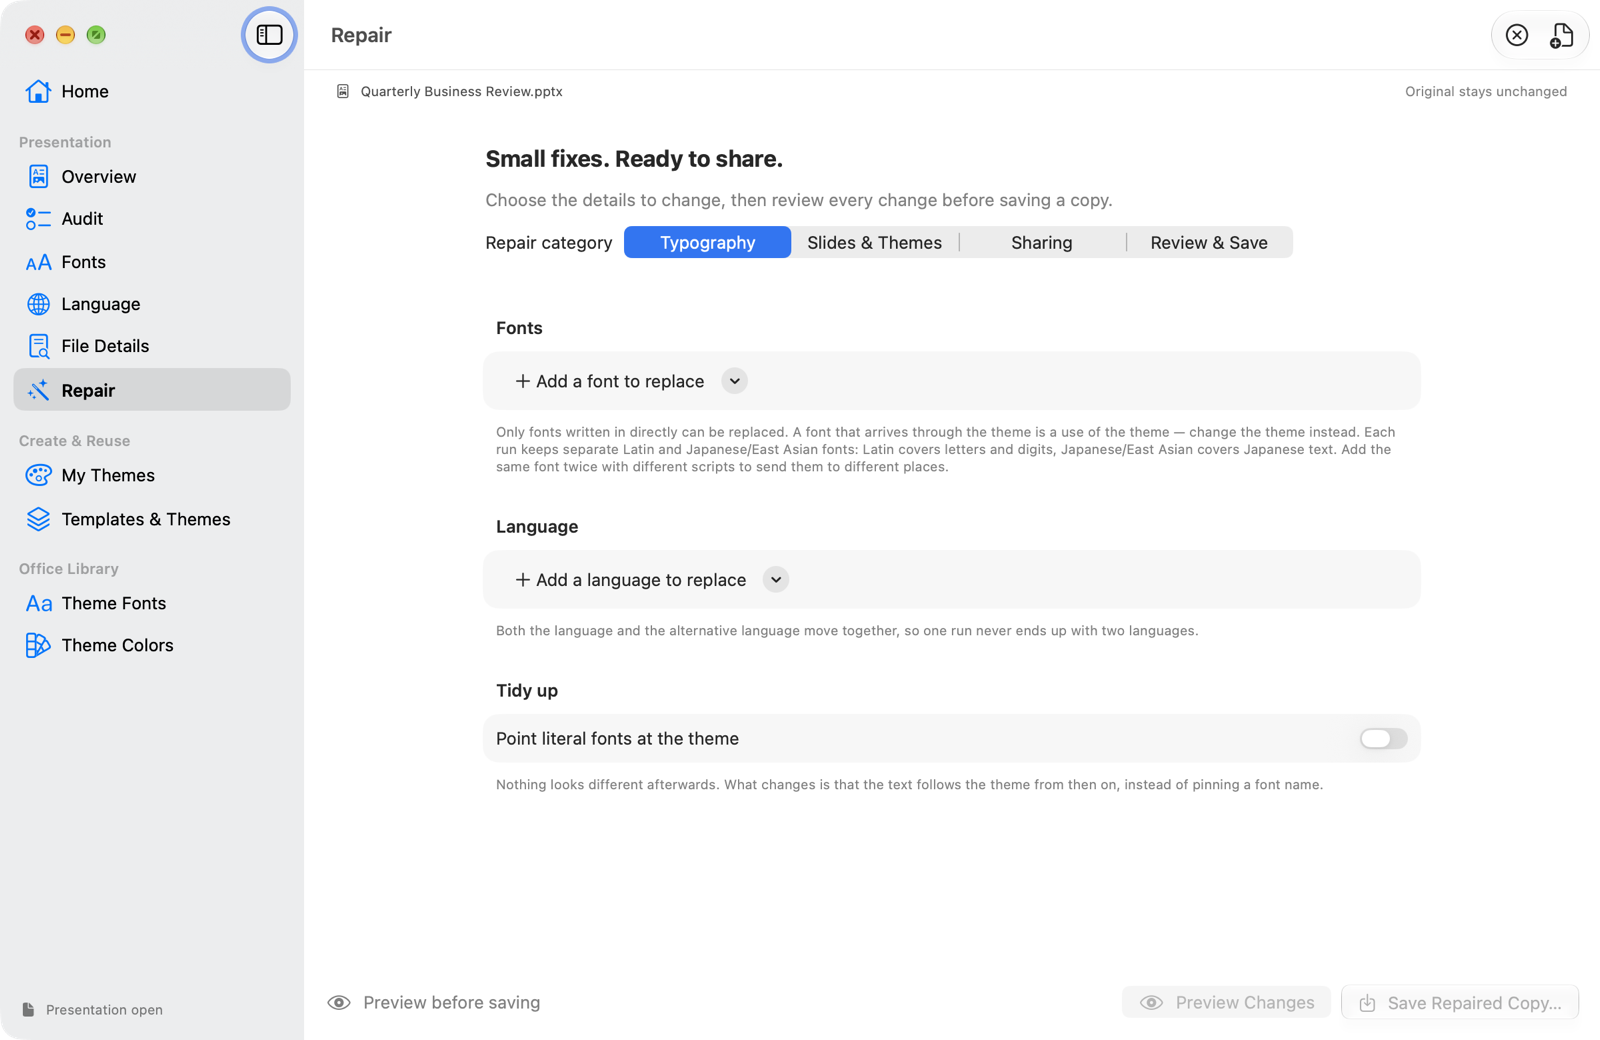
Task: Click the Theme Colors swatch icon
Action: click(x=38, y=645)
